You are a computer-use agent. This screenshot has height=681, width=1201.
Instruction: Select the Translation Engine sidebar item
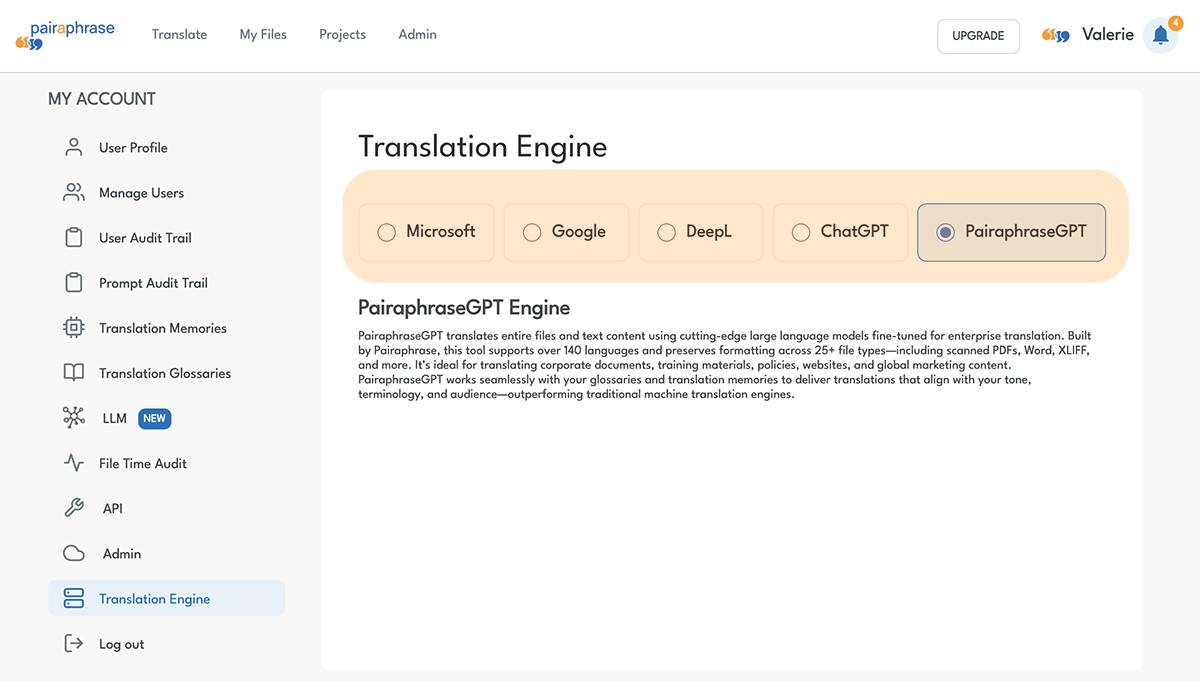[x=167, y=599]
